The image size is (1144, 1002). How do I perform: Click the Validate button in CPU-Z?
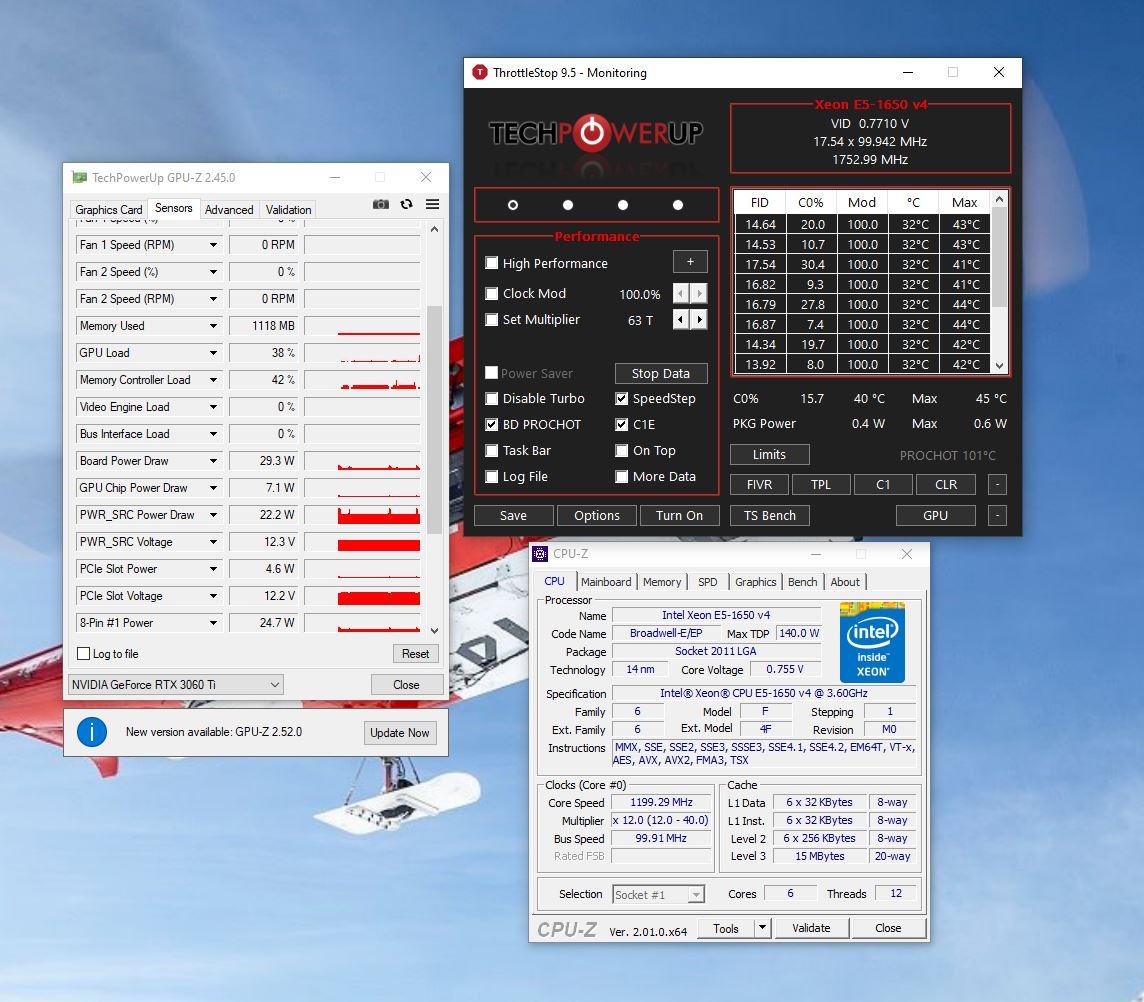coord(811,928)
